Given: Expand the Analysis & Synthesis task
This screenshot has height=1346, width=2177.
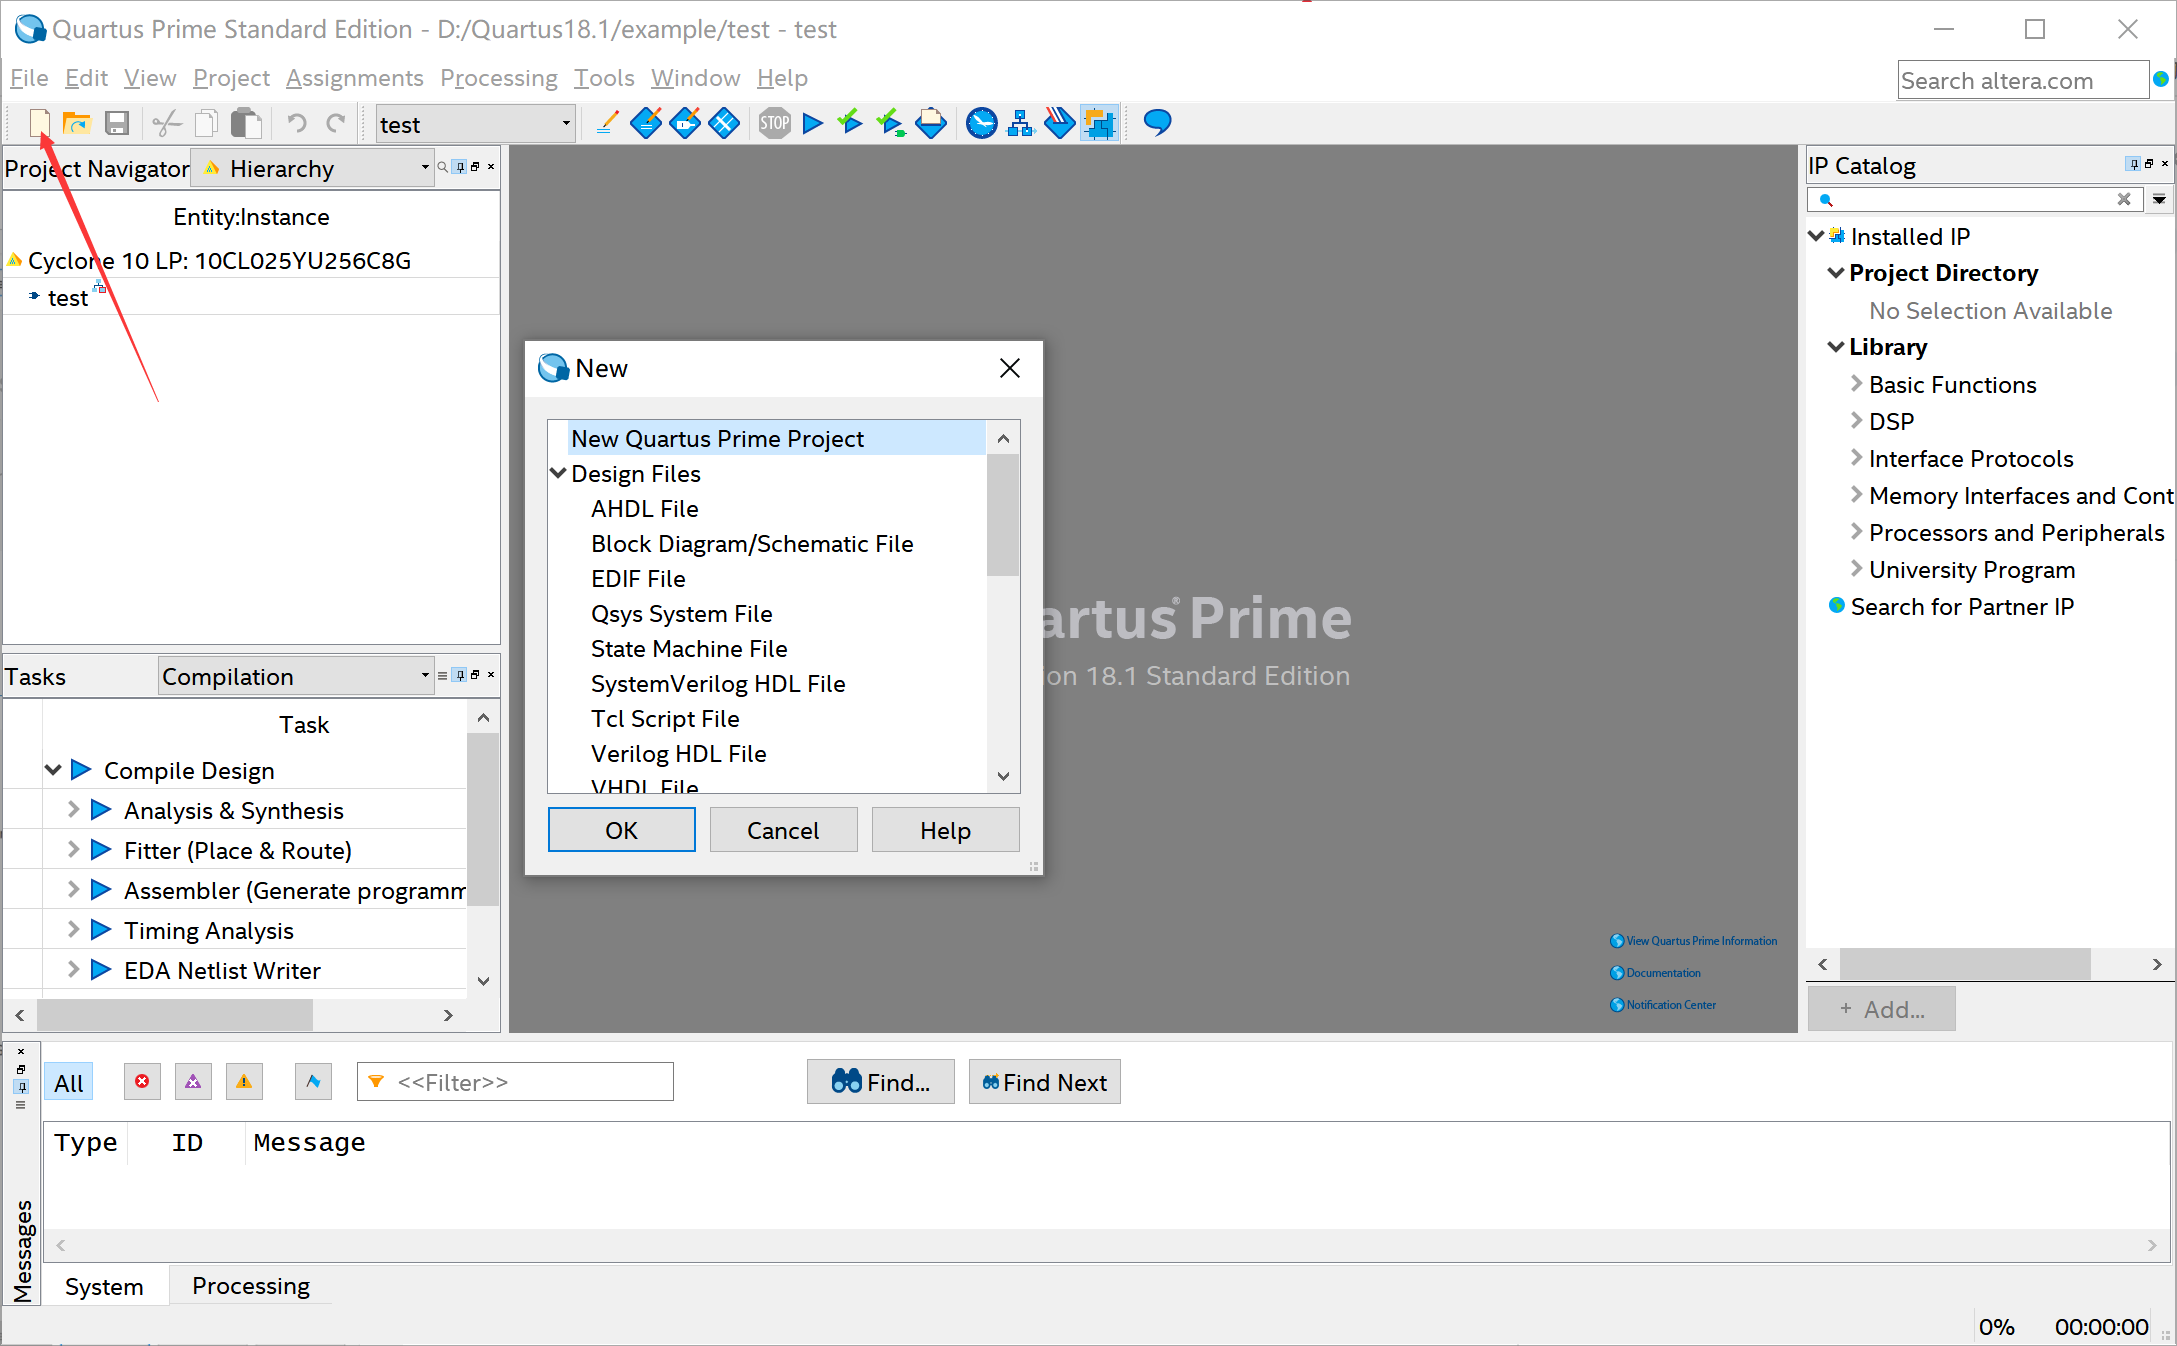Looking at the screenshot, I should click(73, 810).
